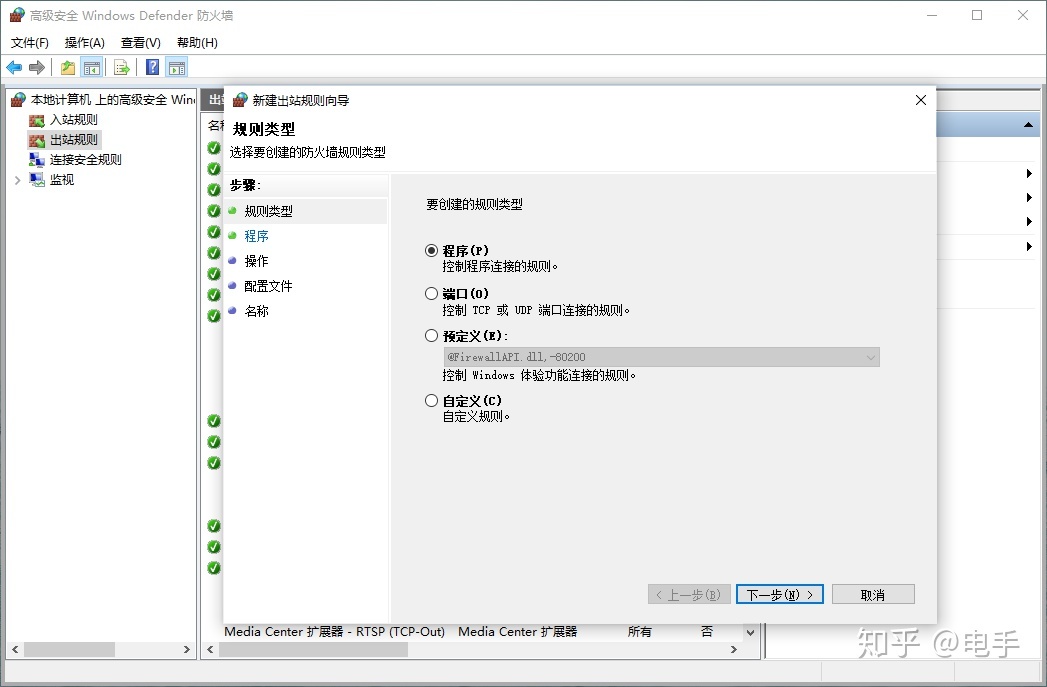This screenshot has width=1047, height=687.
Task: Click the root node firewall icon in tree
Action: (19, 100)
